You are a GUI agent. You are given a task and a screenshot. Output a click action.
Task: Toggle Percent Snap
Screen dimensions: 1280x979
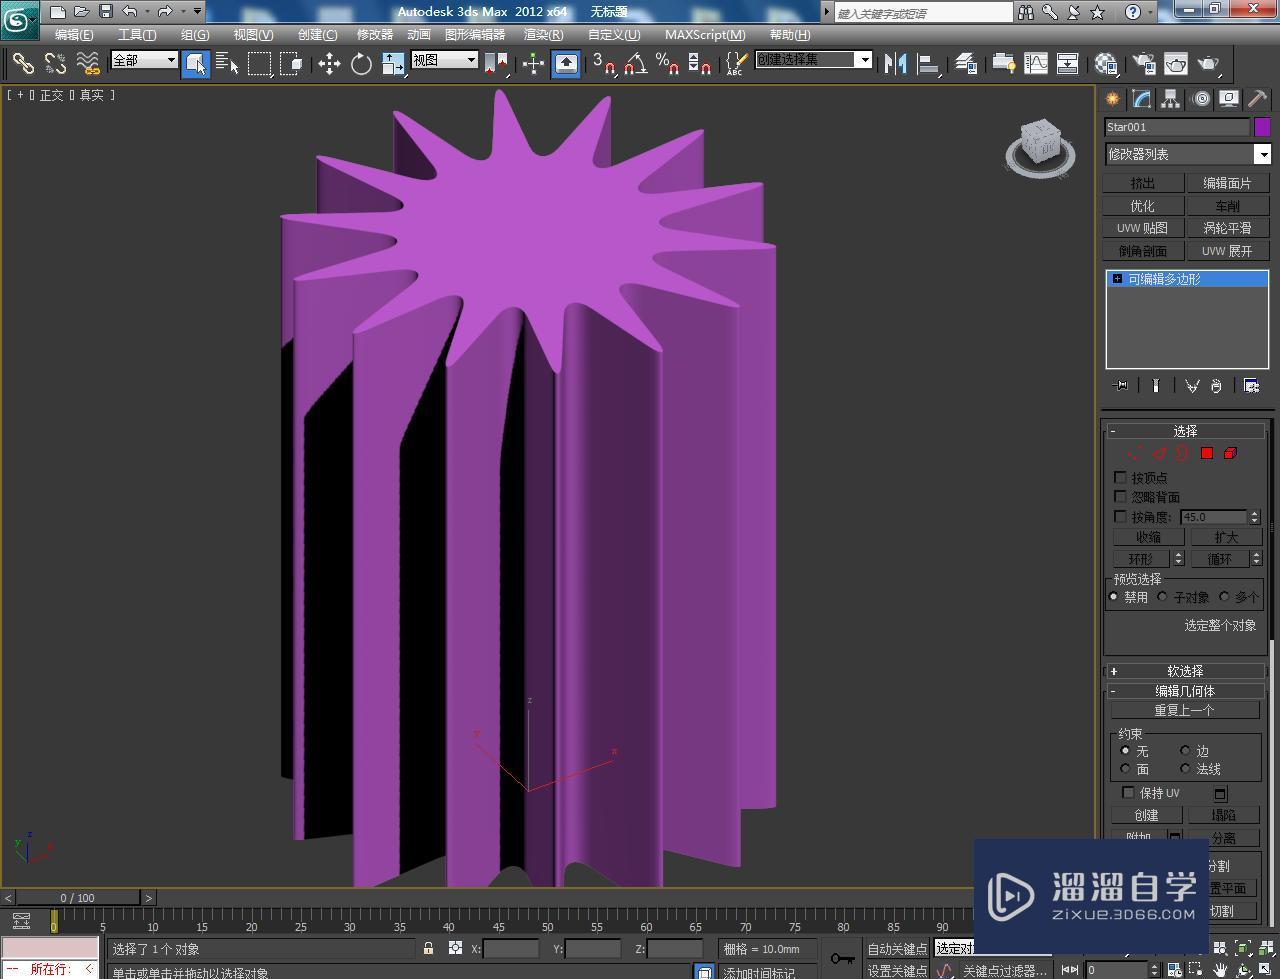pos(667,64)
